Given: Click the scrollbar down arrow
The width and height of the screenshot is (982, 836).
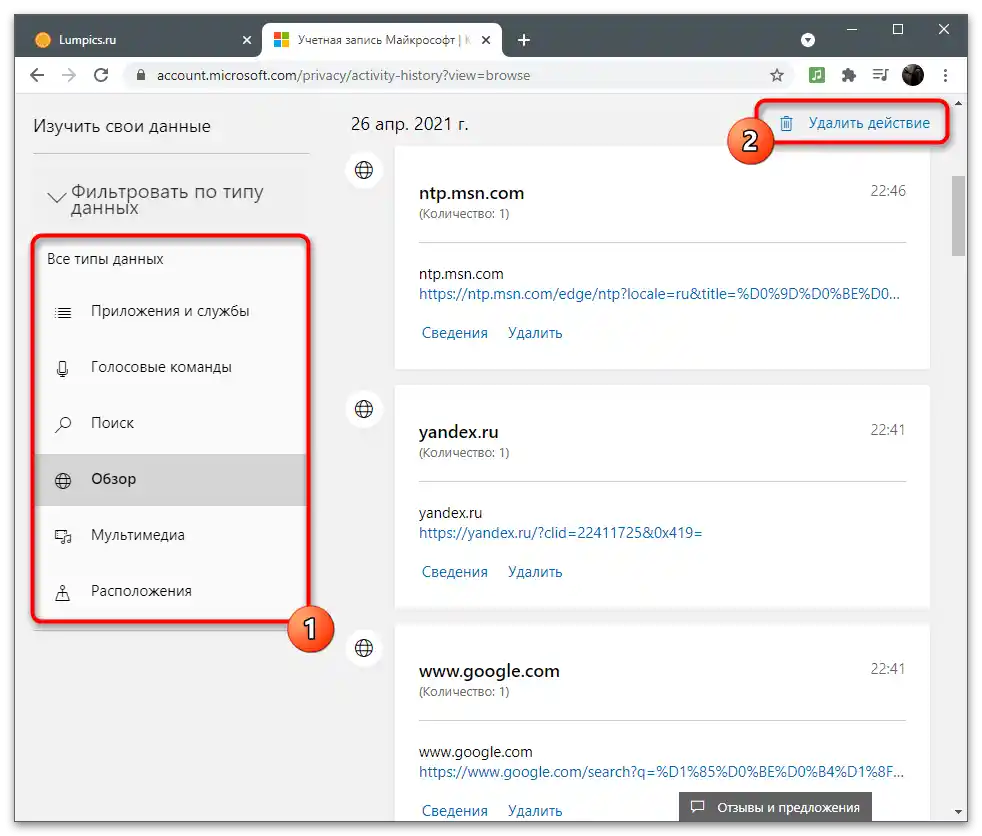Looking at the screenshot, I should (x=958, y=812).
